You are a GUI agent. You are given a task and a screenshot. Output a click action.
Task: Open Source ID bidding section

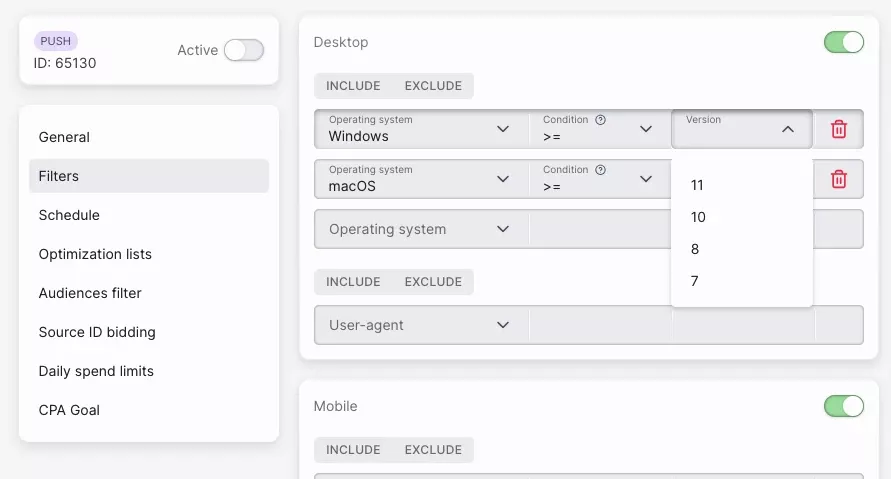point(149,332)
